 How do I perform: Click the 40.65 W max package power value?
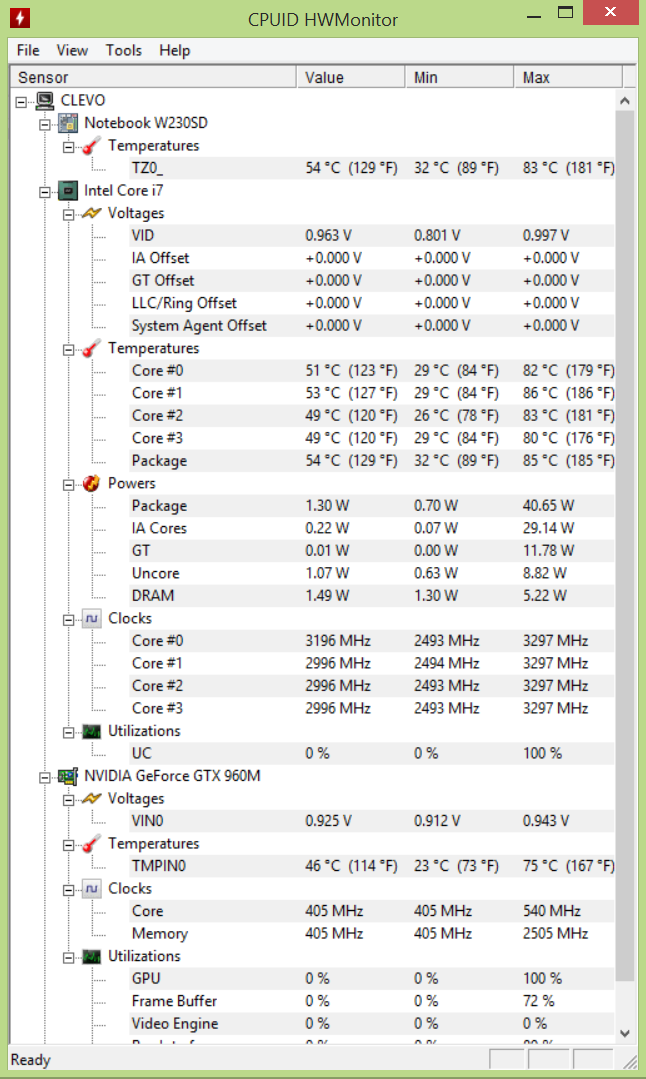pyautogui.click(x=548, y=506)
